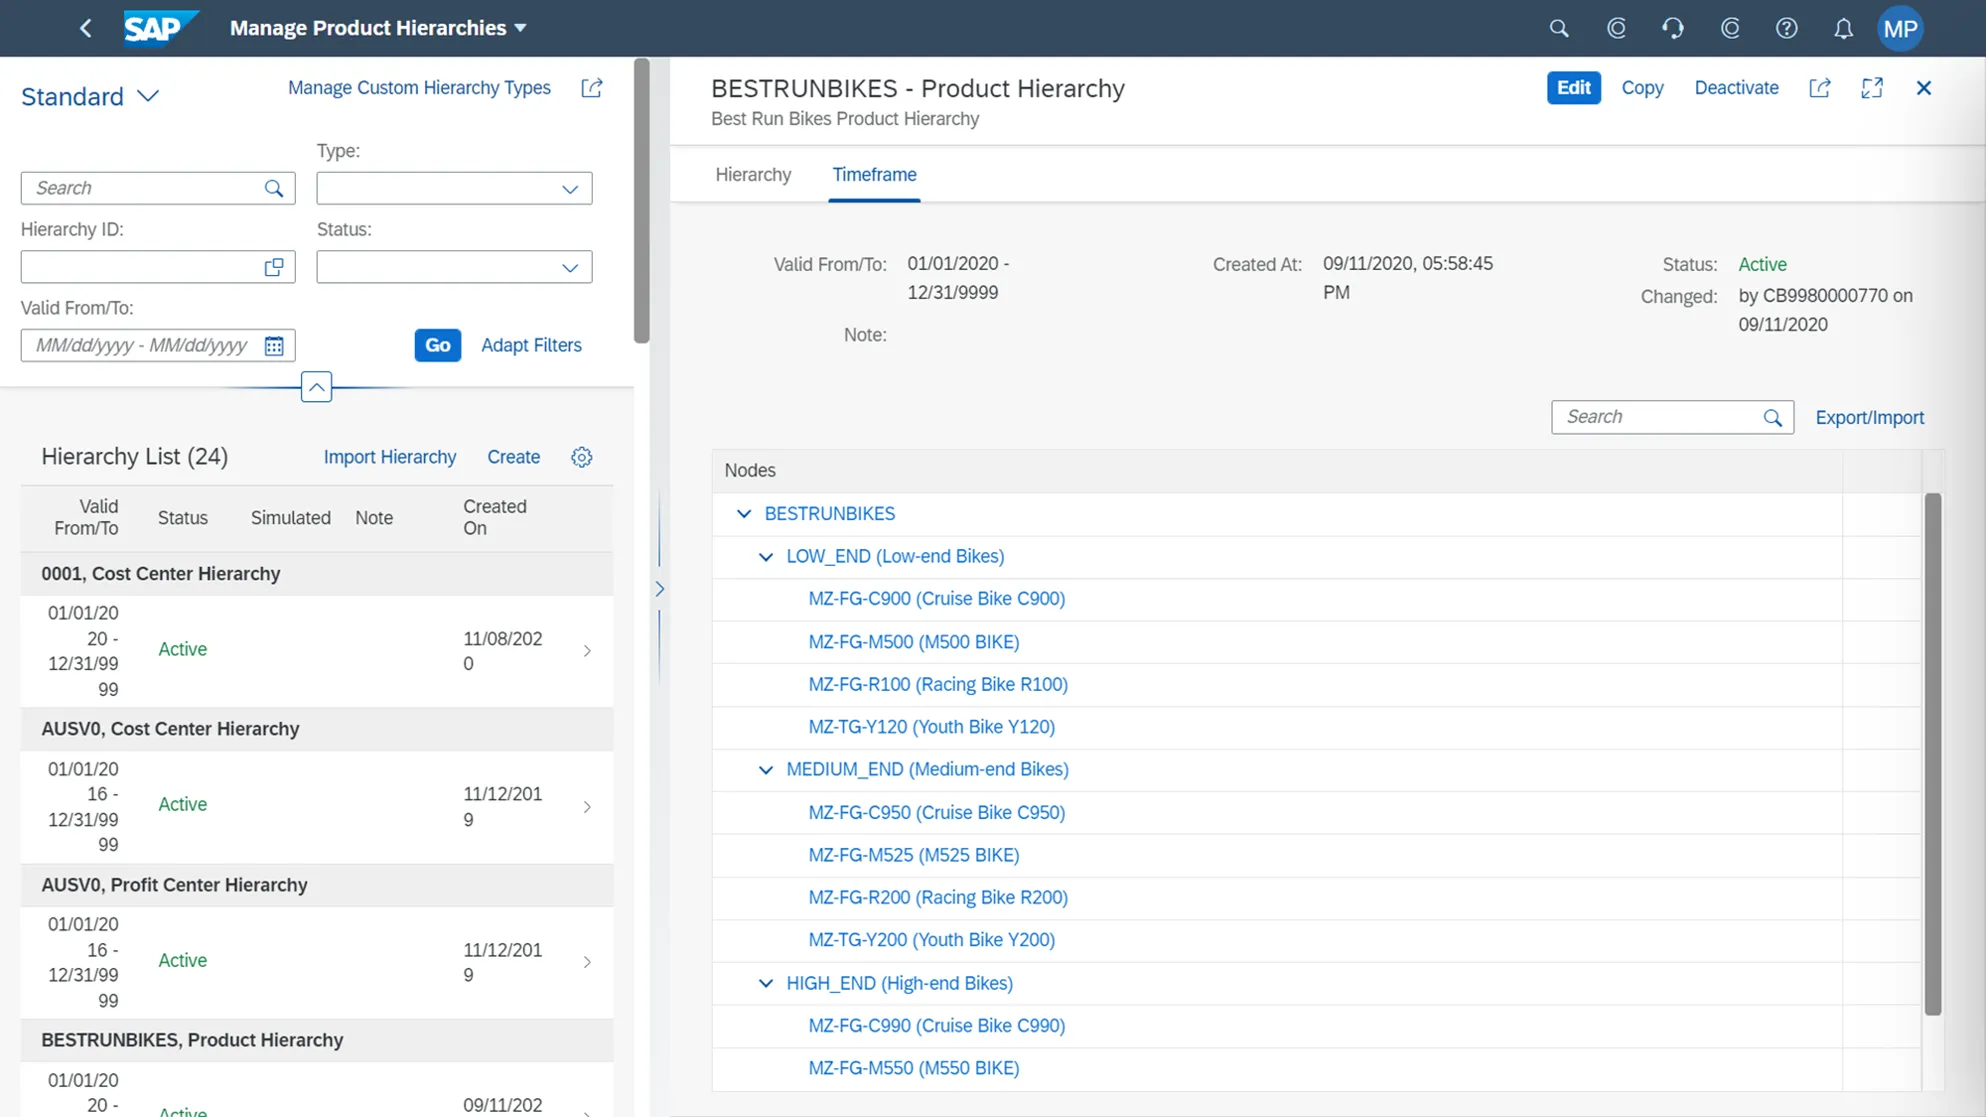Viewport: 1986px width, 1117px height.
Task: Collapse the filter bar header
Action: coord(316,387)
